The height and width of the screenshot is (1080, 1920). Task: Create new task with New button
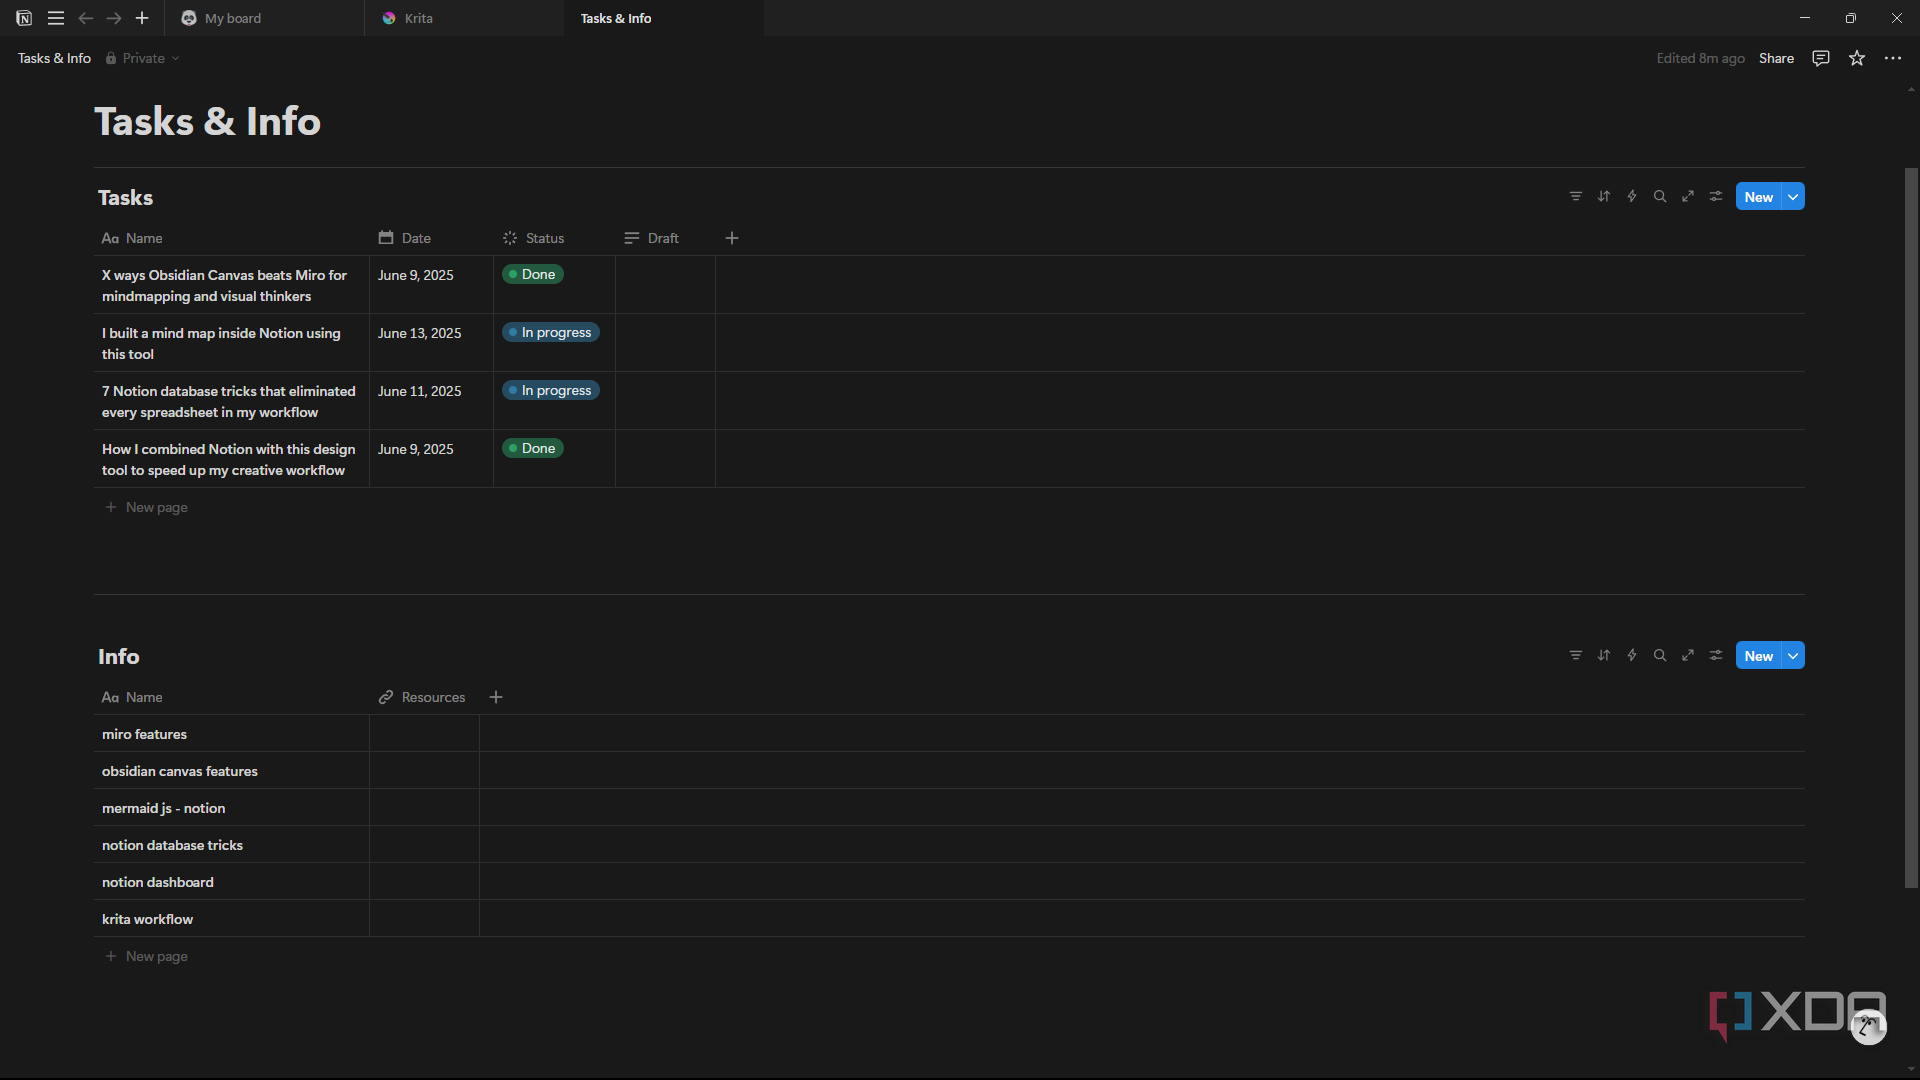pos(1759,197)
